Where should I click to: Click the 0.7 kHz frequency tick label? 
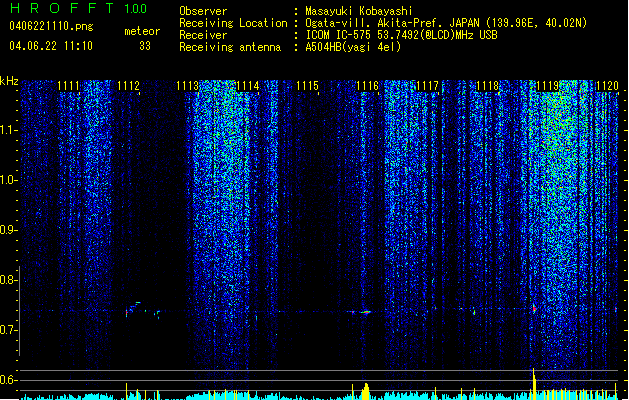click(8, 330)
